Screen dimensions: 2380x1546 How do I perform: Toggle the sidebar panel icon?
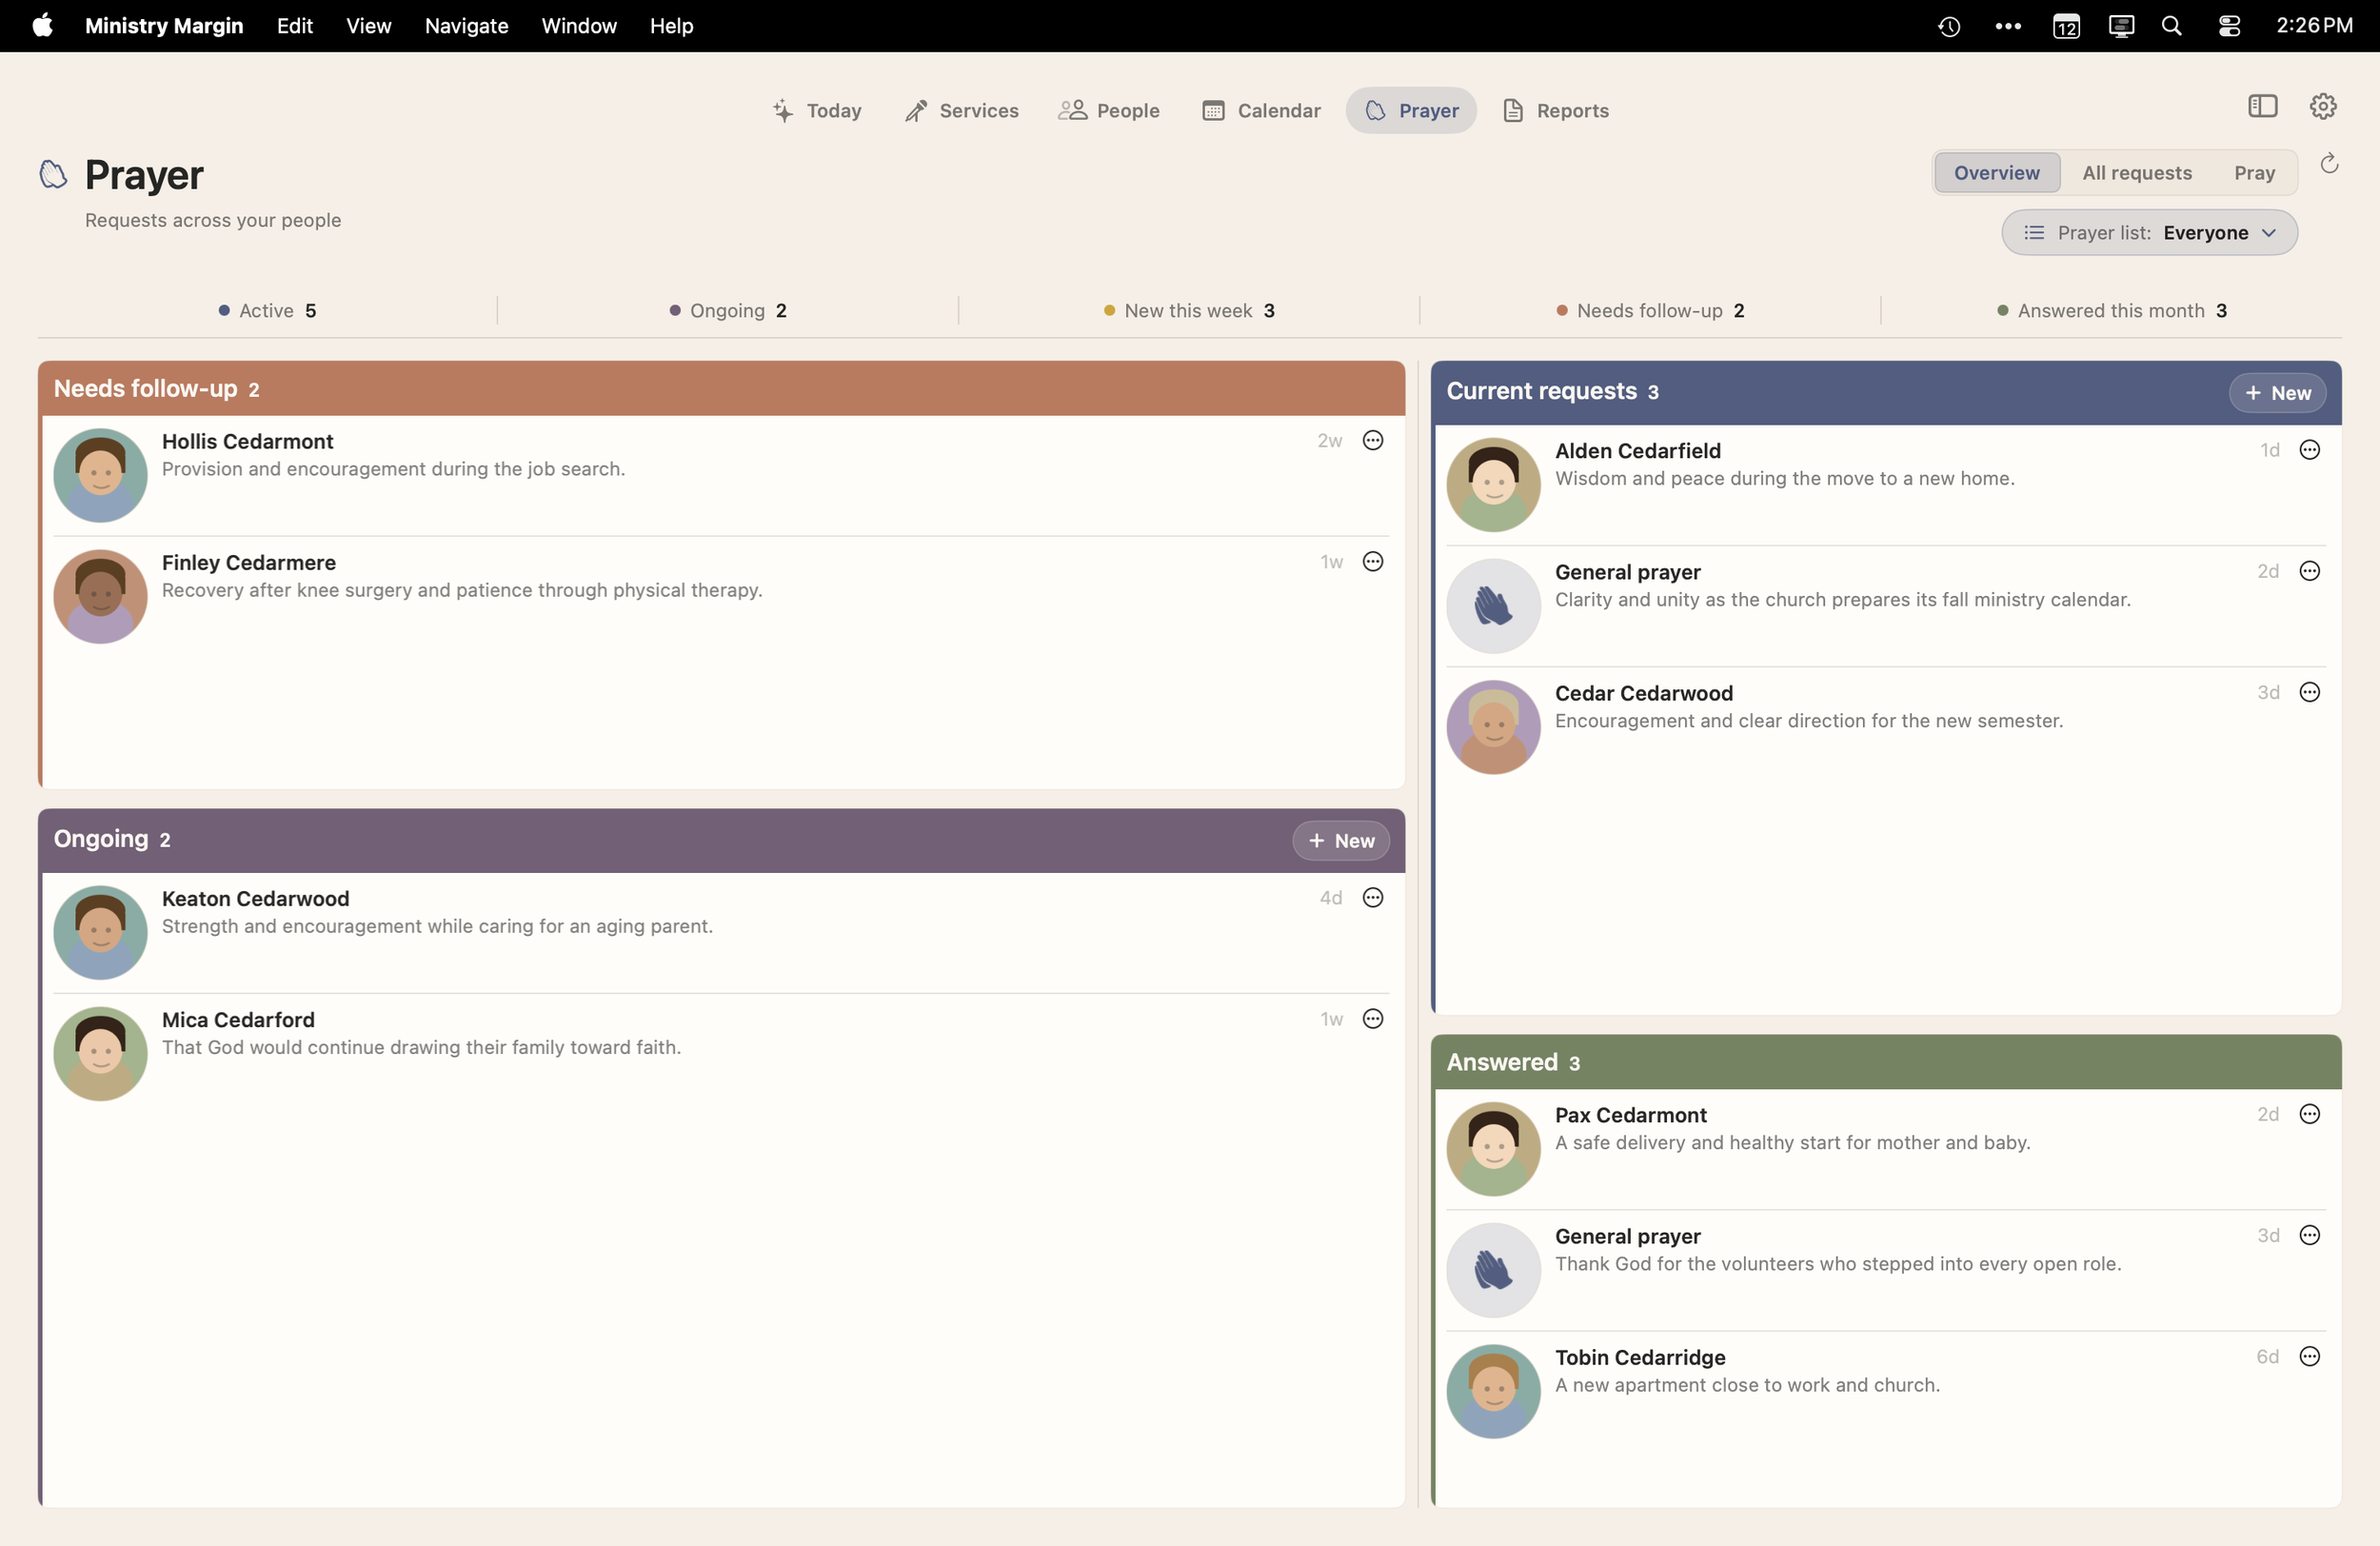click(x=2262, y=106)
